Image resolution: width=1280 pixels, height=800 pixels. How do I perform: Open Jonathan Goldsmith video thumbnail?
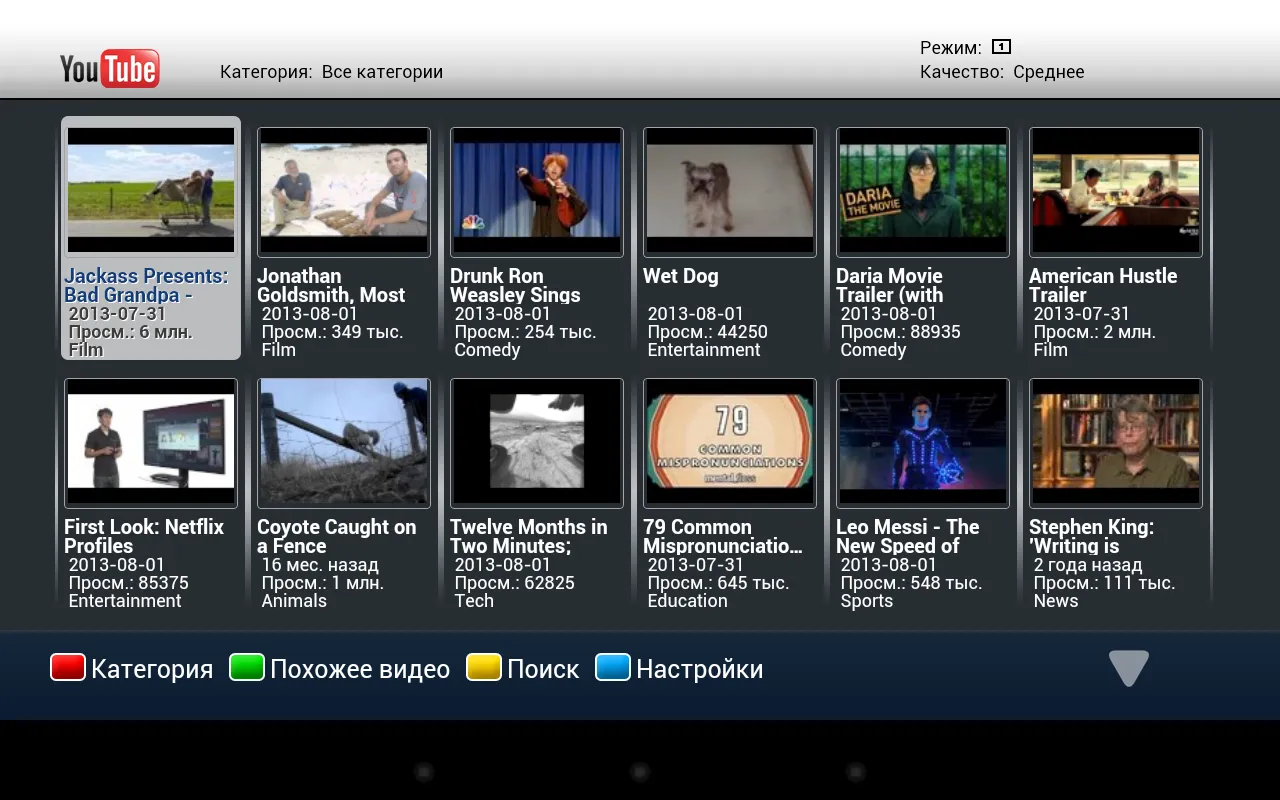tap(344, 191)
